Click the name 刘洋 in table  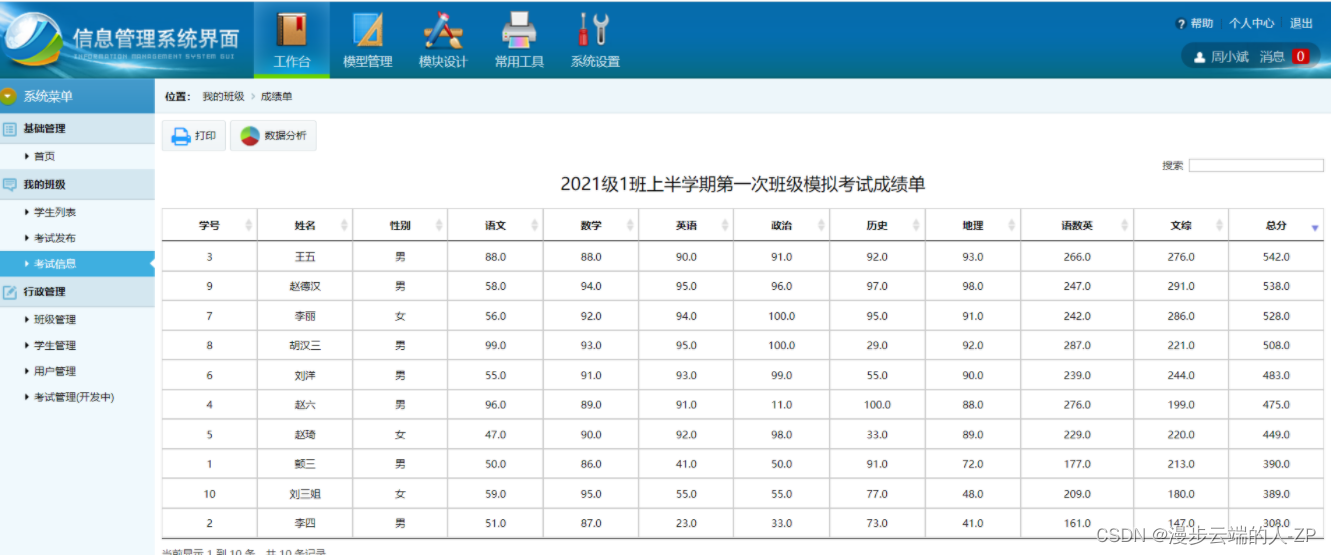[305, 376]
